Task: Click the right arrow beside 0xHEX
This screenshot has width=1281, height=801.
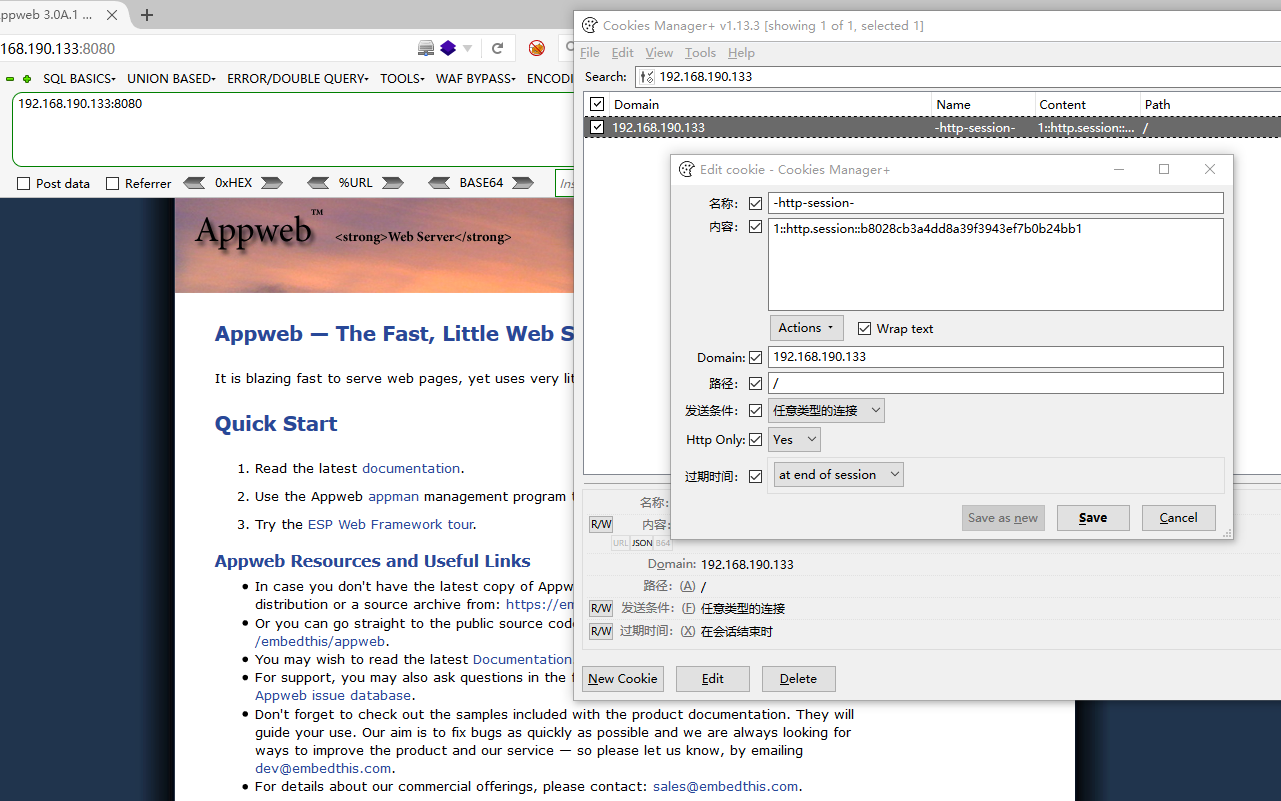Action: [x=272, y=183]
